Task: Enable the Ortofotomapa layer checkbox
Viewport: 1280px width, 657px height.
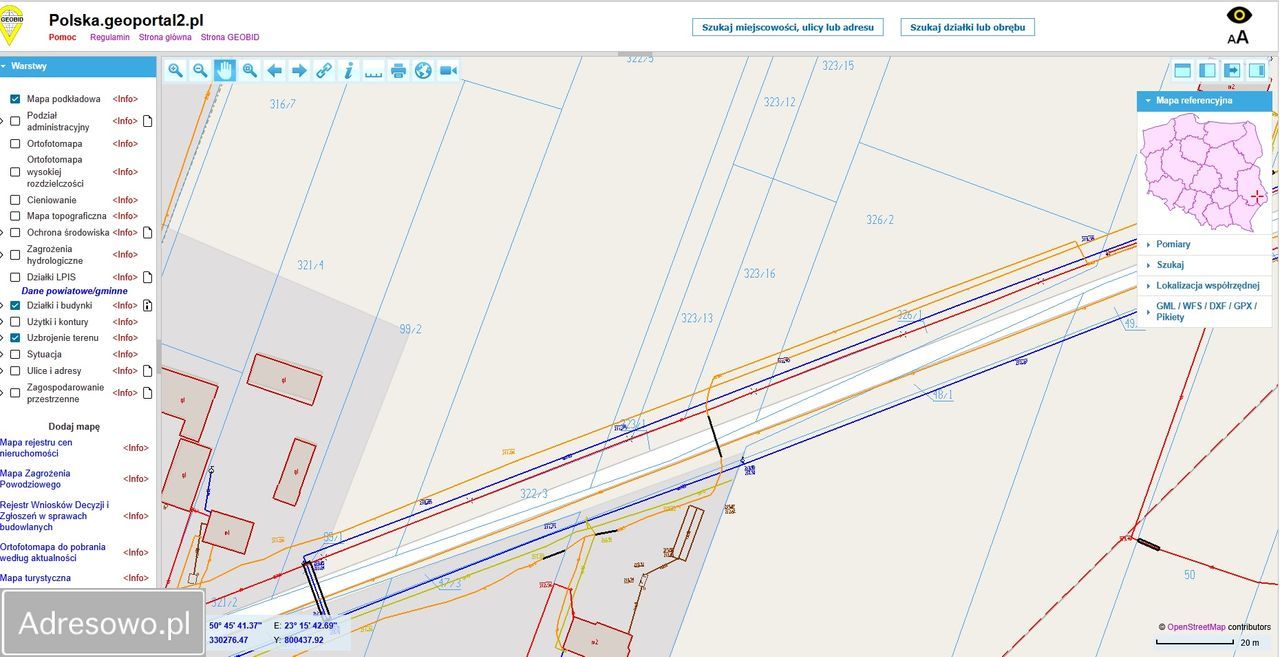Action: point(15,144)
